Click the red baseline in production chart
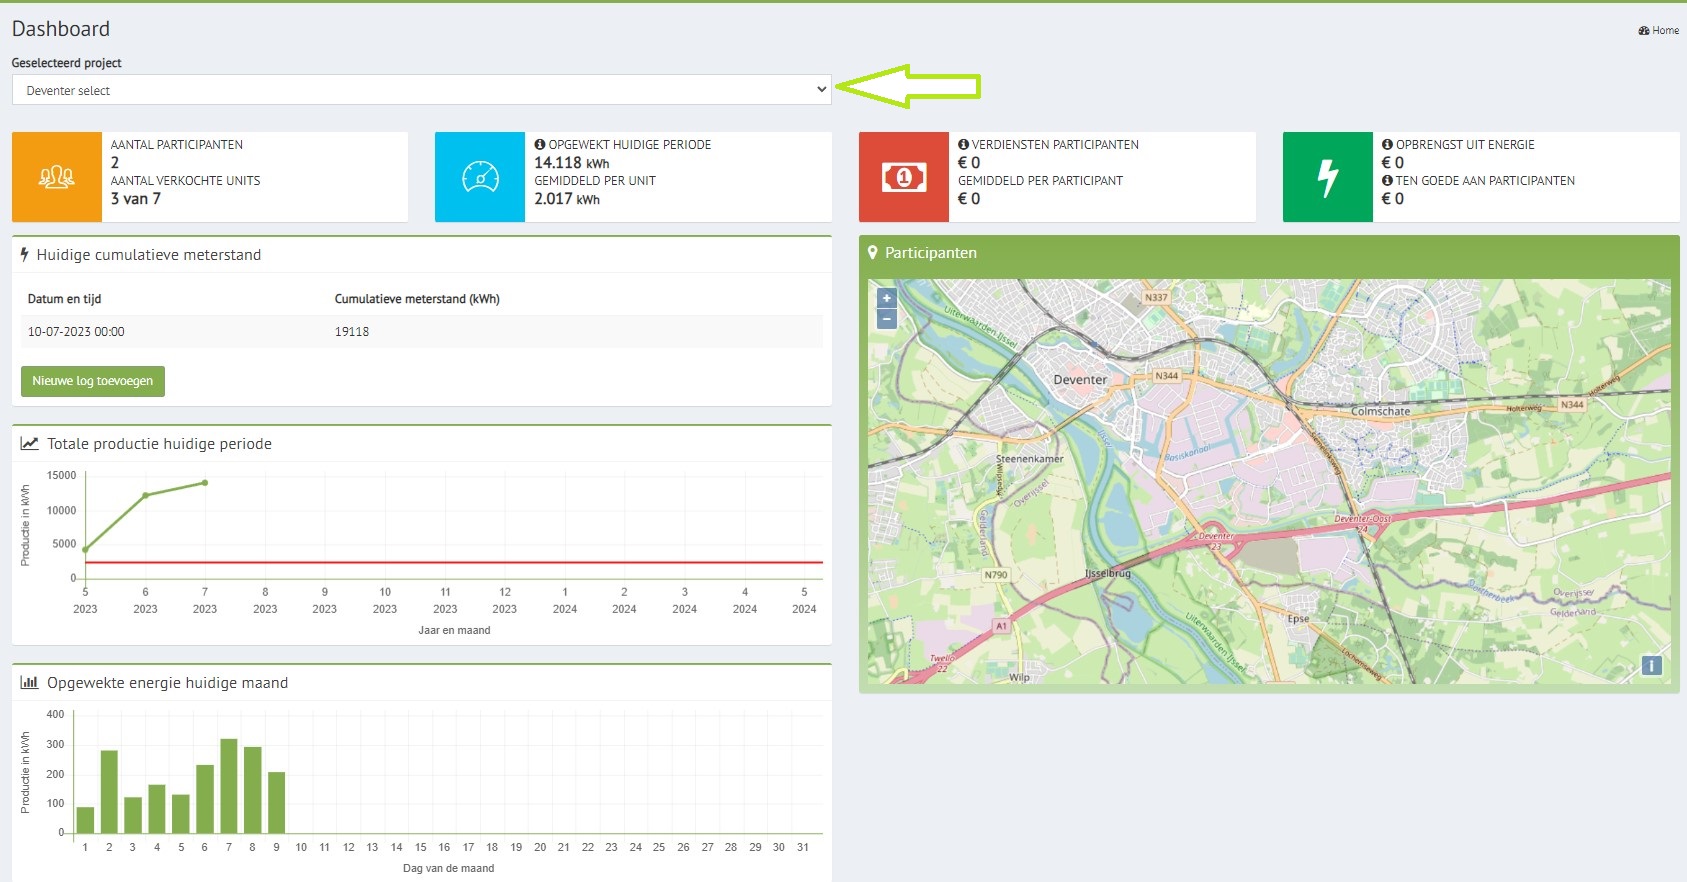Viewport: 1687px width, 882px height. coord(454,563)
